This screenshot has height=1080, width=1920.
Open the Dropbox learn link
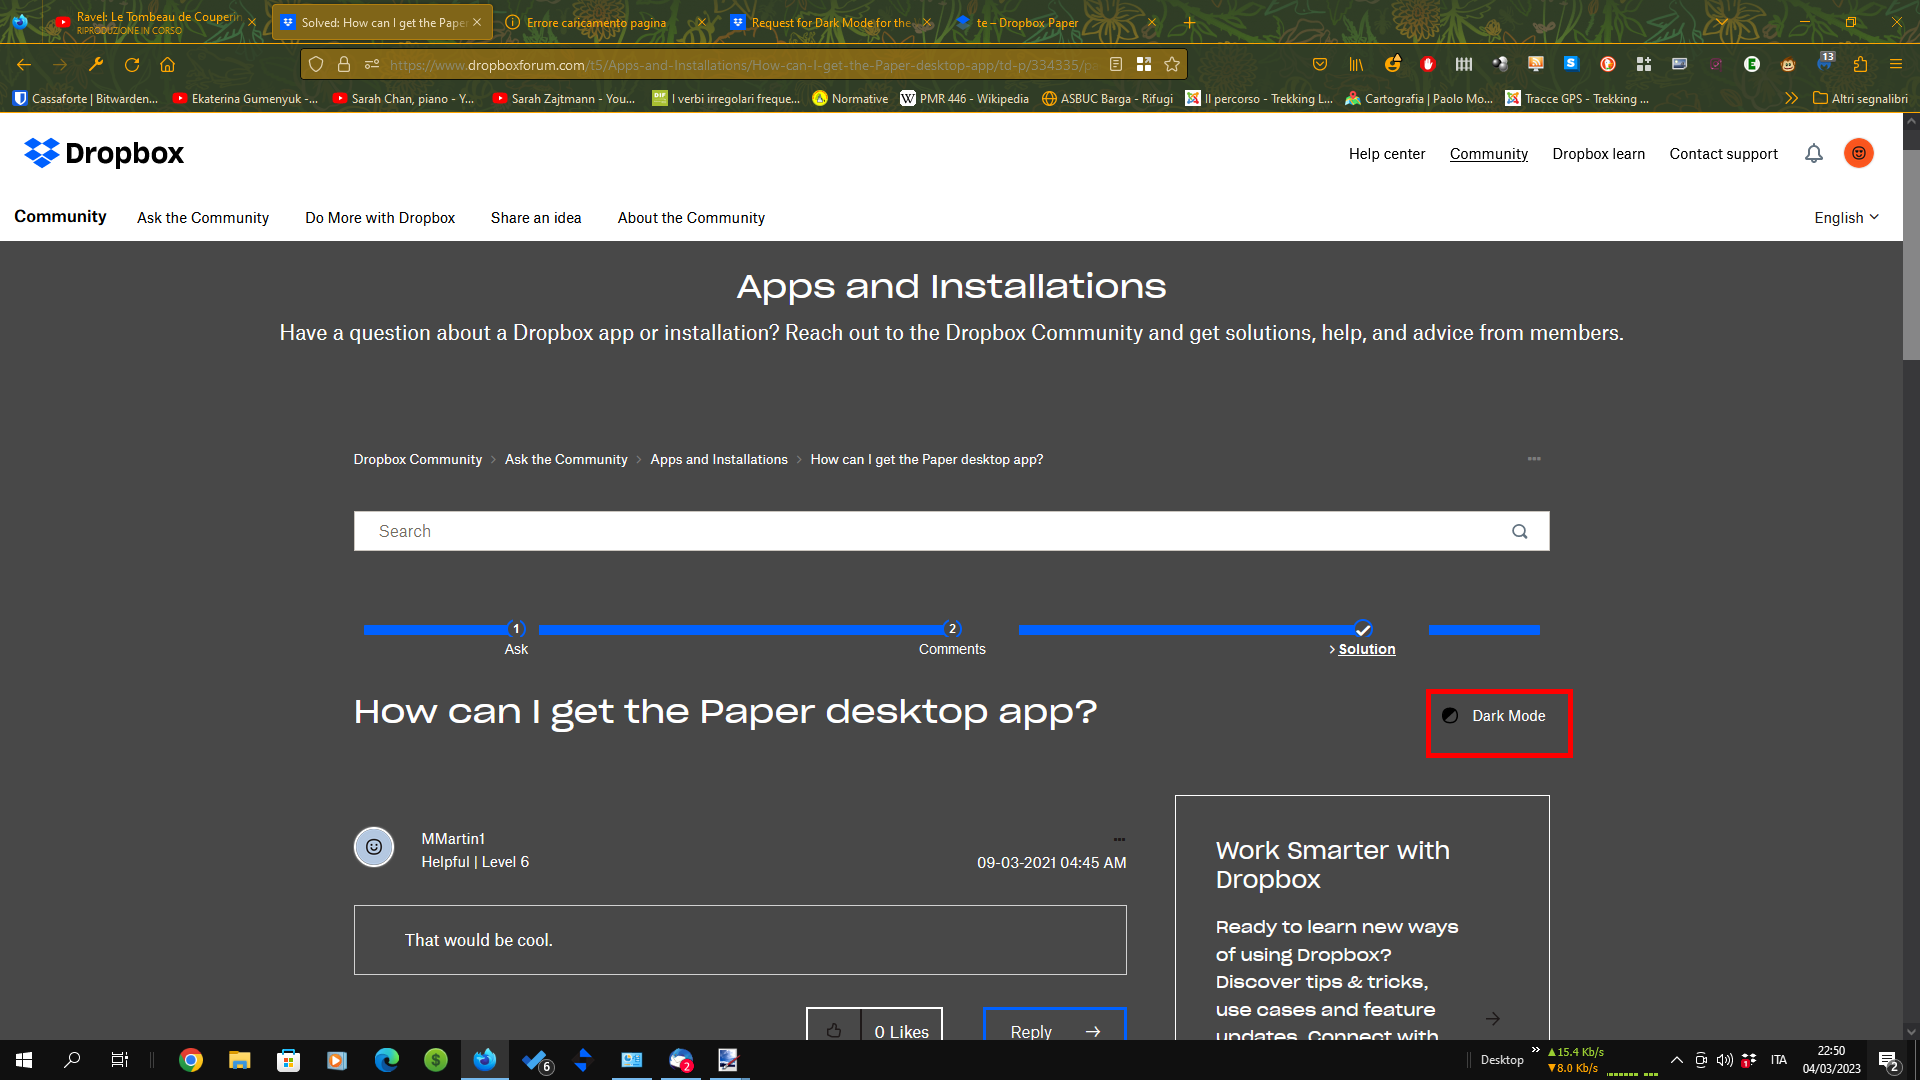click(x=1598, y=154)
